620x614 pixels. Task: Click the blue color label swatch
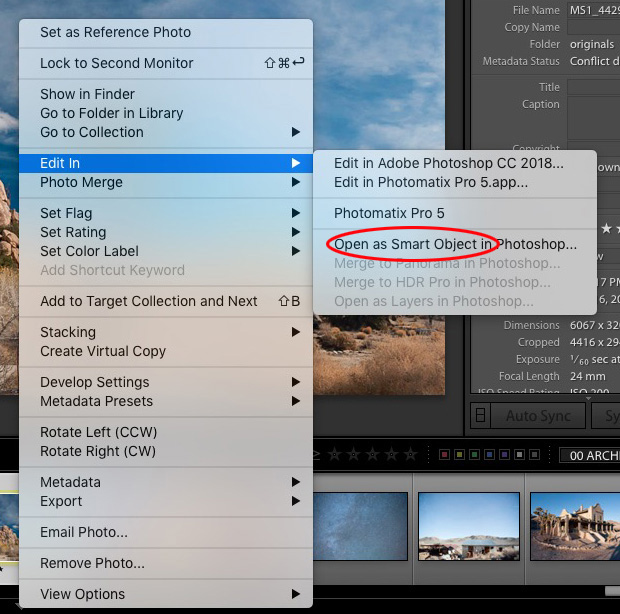pos(490,455)
